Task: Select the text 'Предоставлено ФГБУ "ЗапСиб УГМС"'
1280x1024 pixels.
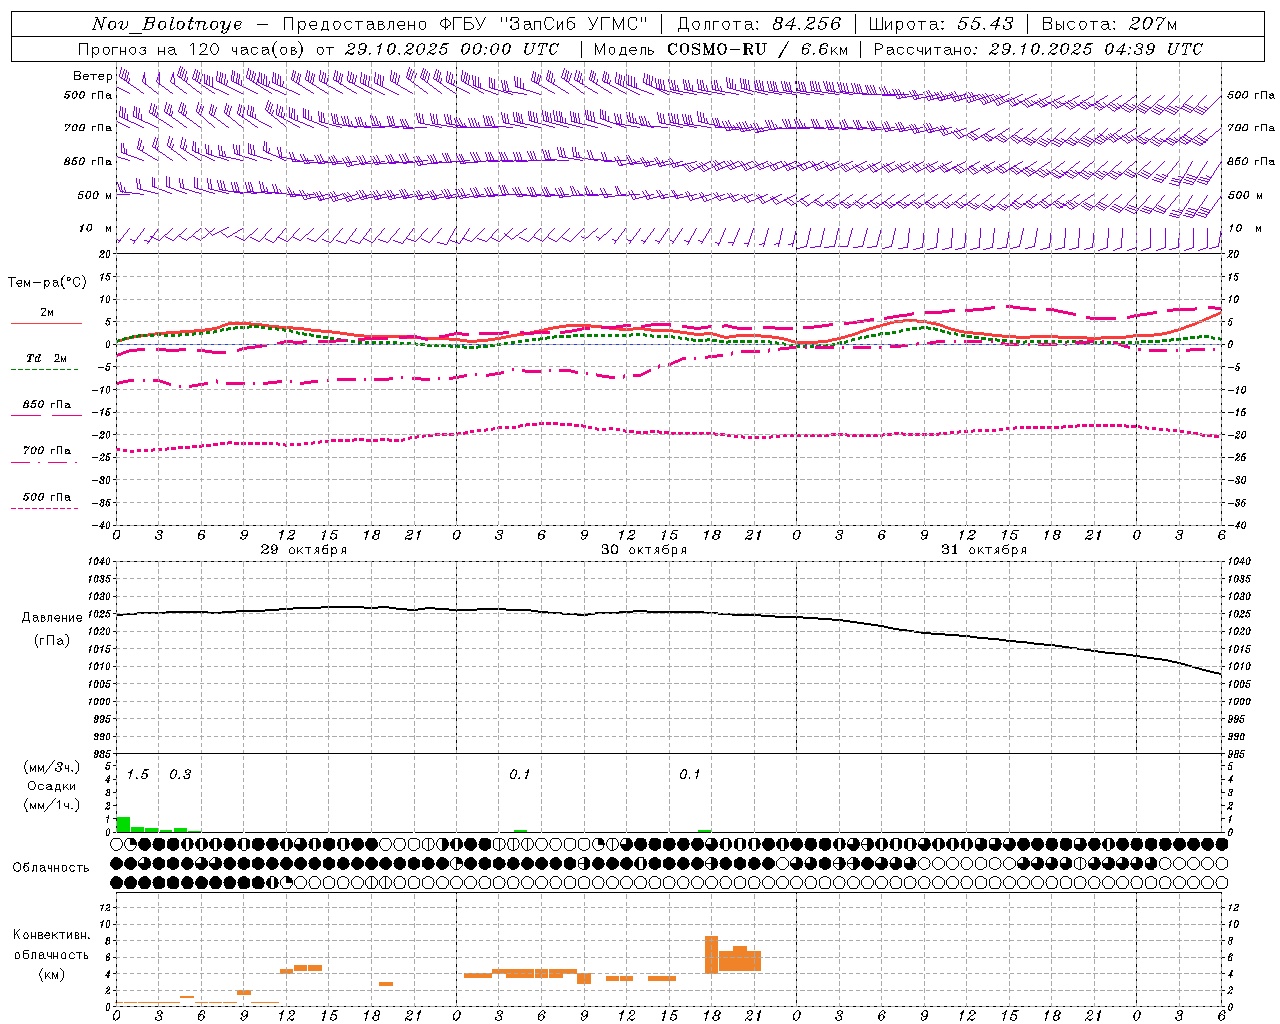Action: [465, 24]
